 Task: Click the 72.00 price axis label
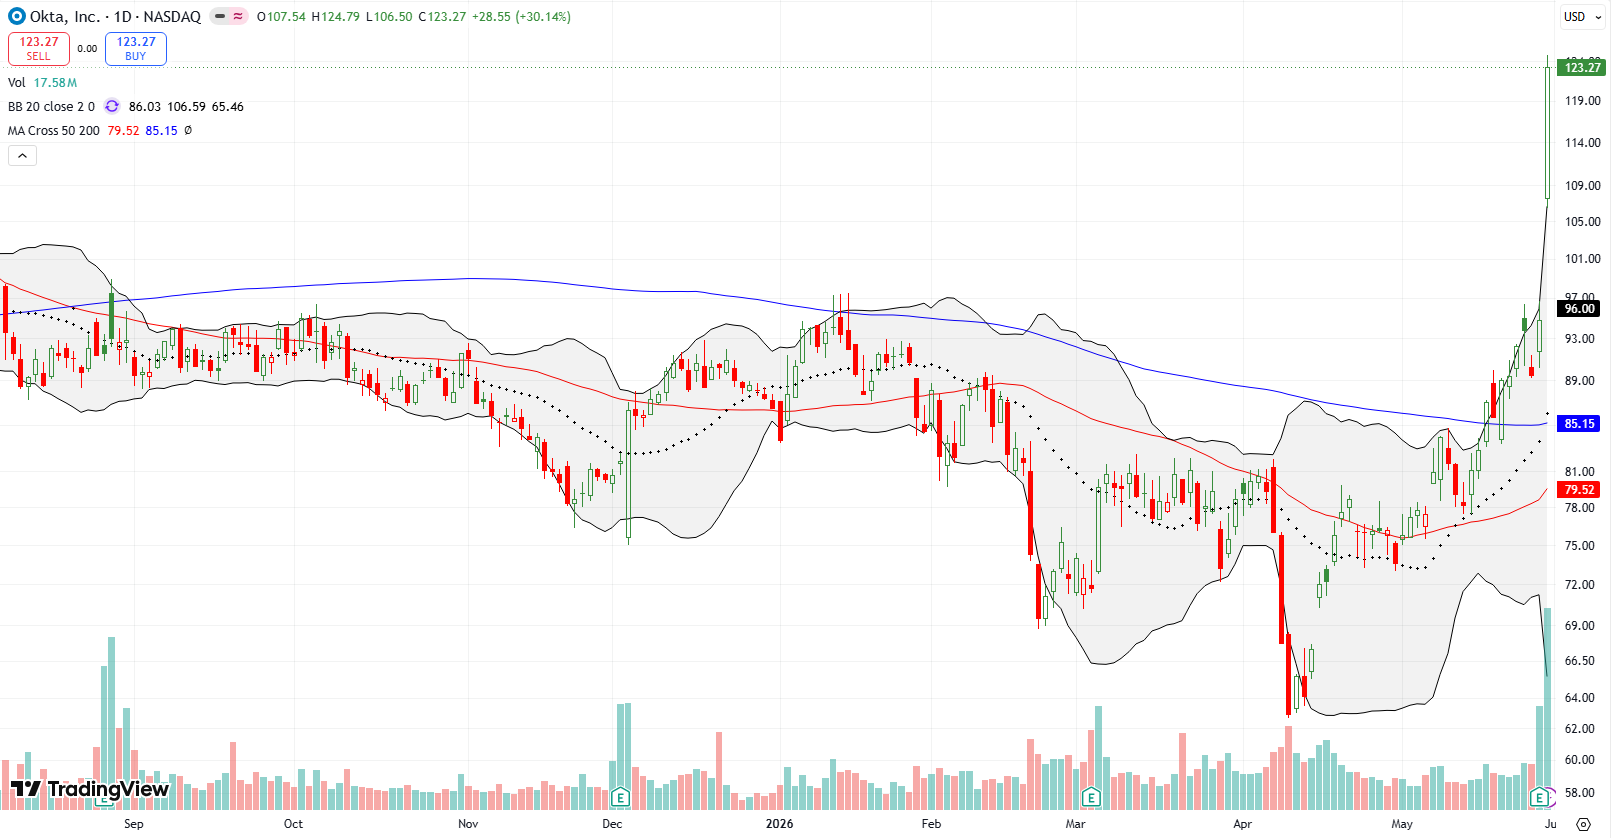pos(1580,584)
